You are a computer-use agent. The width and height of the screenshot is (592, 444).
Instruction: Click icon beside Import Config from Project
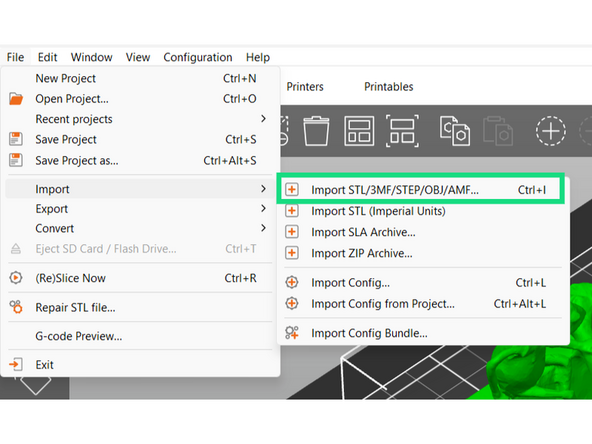pos(291,303)
